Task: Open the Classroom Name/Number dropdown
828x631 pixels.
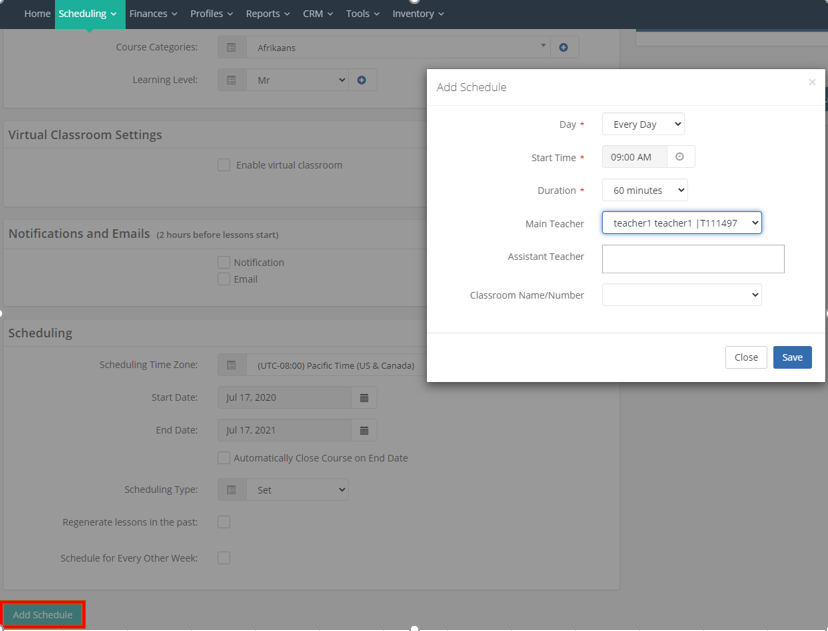Action: (x=681, y=295)
